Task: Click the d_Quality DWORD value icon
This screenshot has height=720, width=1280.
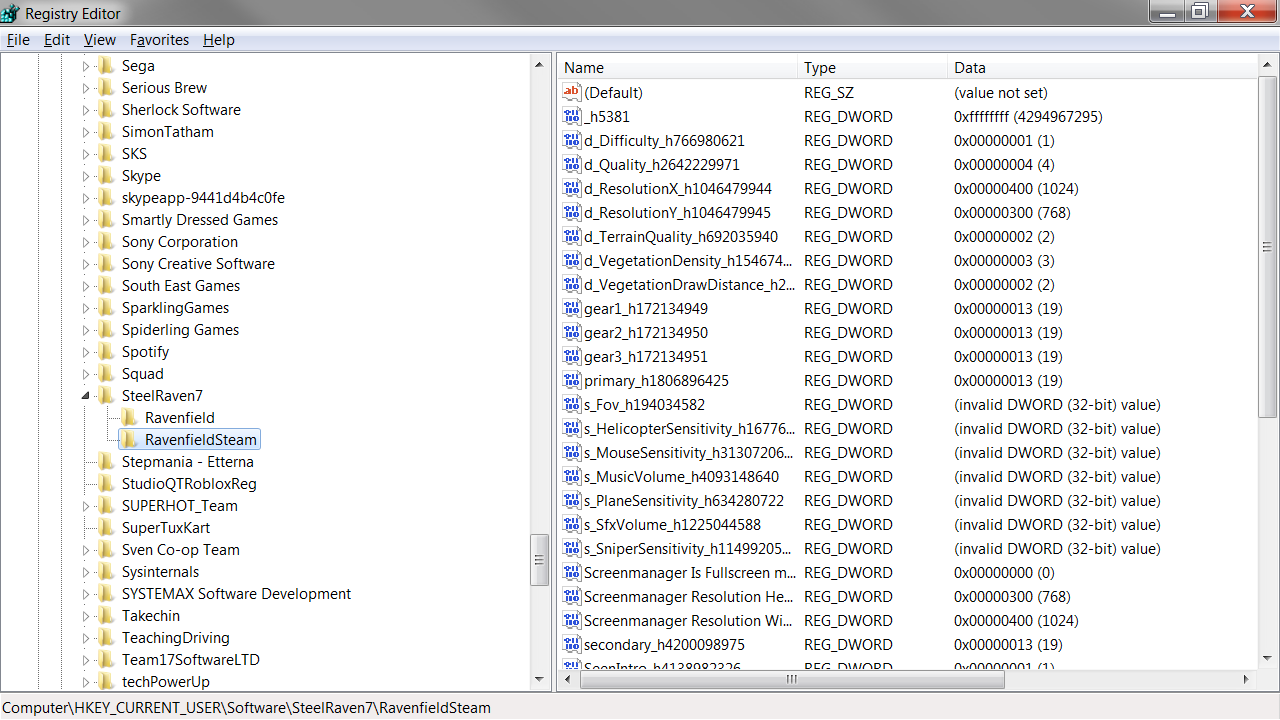Action: click(572, 164)
